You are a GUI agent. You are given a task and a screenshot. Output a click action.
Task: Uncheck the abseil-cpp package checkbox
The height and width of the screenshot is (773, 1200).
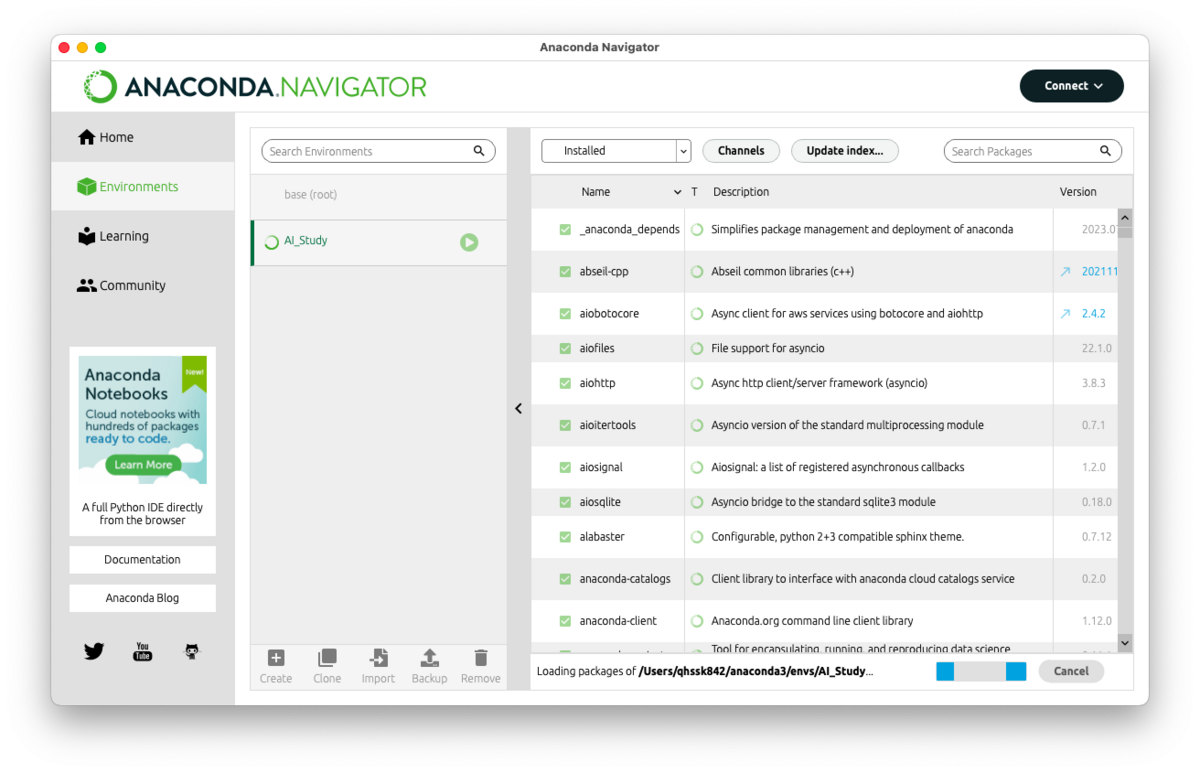(565, 272)
